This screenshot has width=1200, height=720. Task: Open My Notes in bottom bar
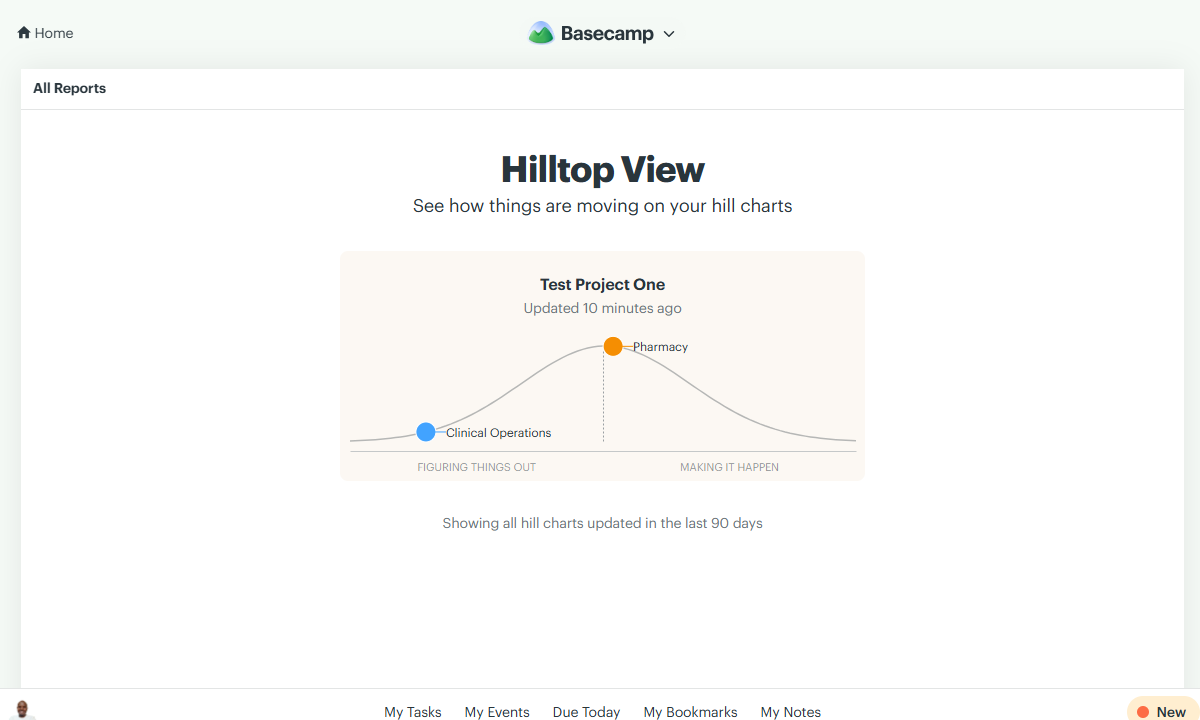tap(790, 712)
